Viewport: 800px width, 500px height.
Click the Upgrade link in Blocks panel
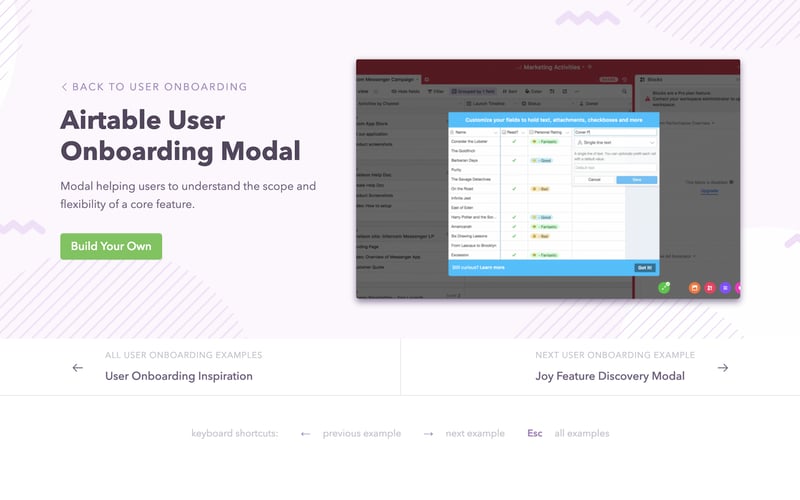[x=709, y=191]
